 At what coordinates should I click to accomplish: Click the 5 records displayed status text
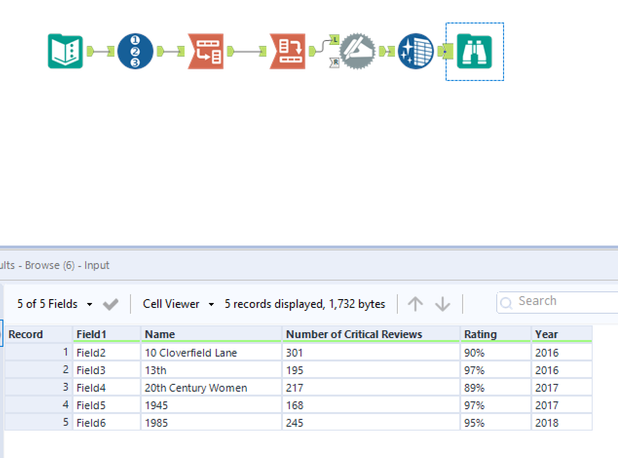305,304
